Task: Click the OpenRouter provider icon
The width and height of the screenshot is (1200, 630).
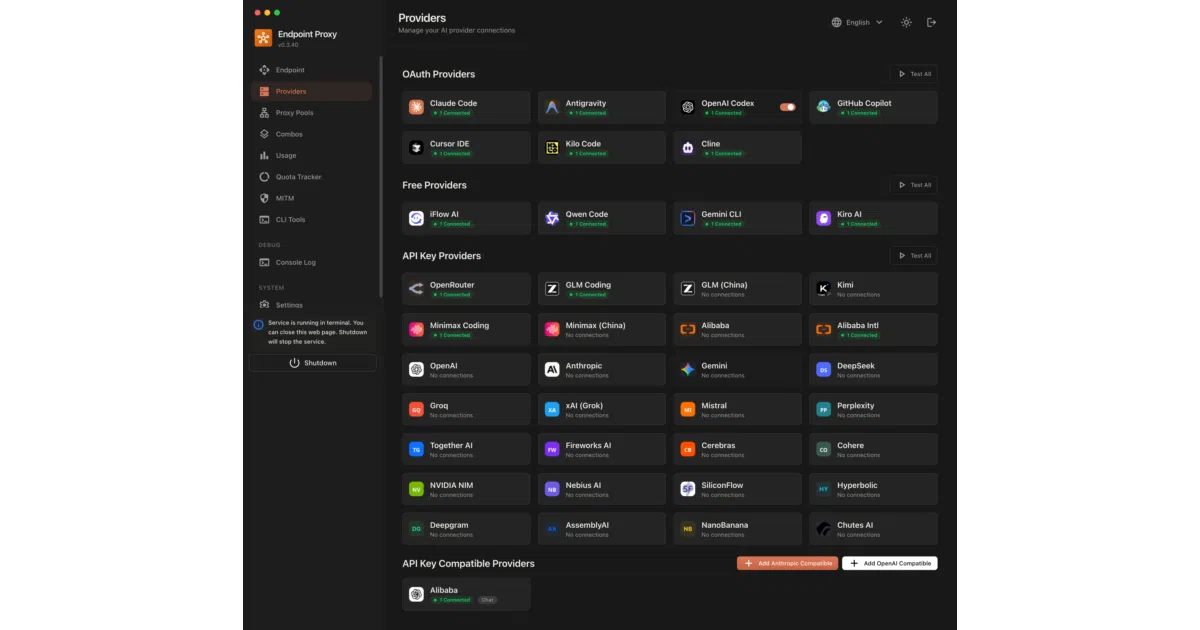Action: [x=416, y=289]
